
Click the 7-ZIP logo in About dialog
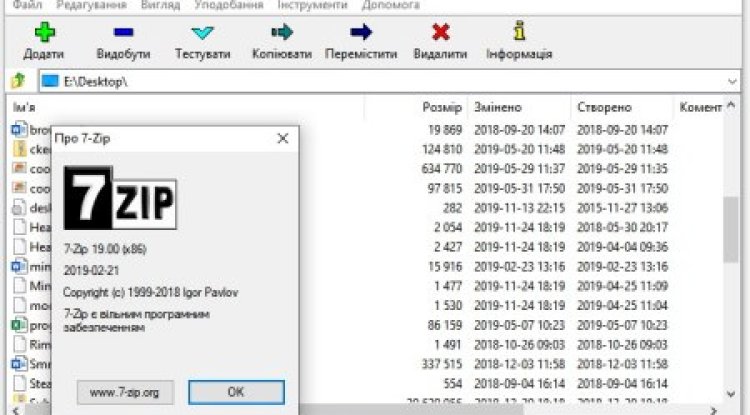[120, 197]
